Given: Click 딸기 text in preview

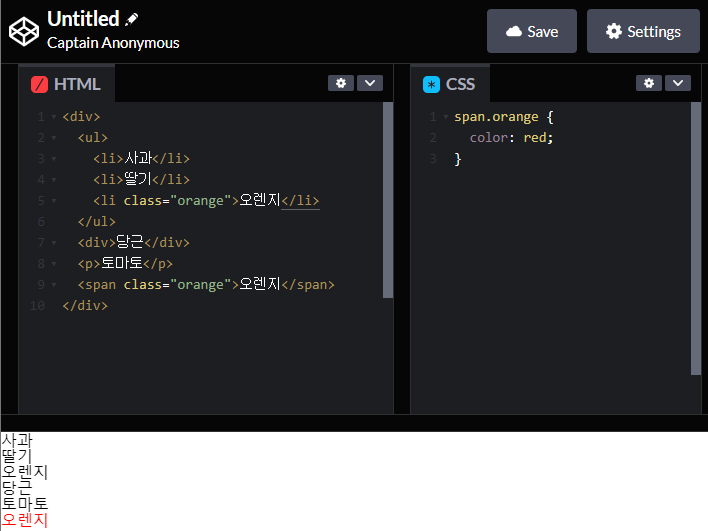Looking at the screenshot, I should click(x=17, y=456).
